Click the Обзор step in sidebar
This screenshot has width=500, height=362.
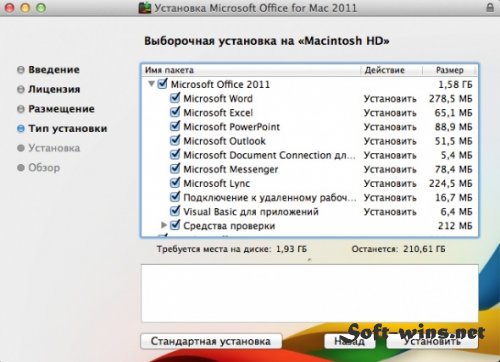(x=44, y=168)
